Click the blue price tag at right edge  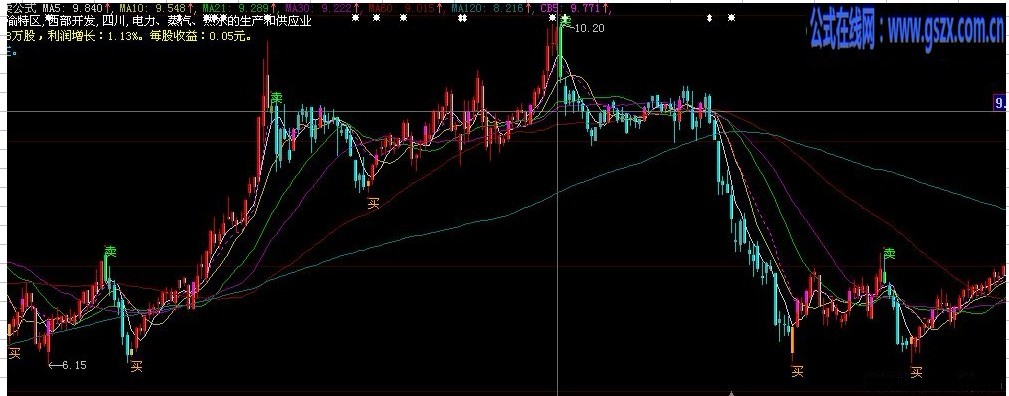(1001, 103)
